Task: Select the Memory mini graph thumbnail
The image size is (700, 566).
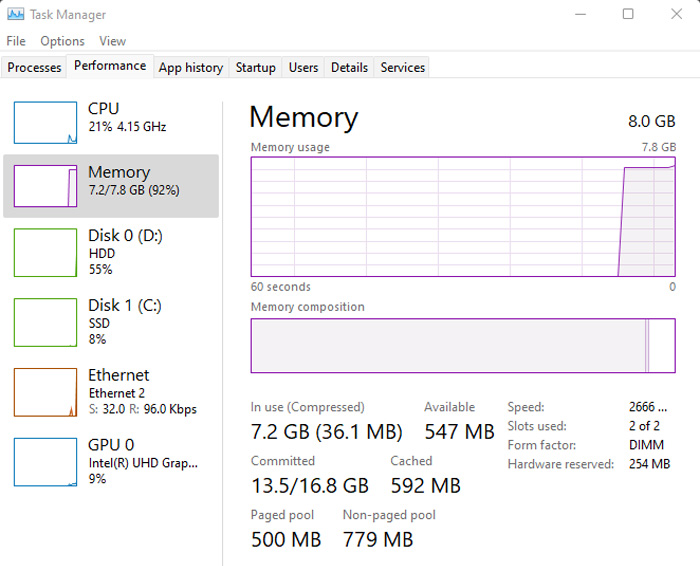Action: coord(45,186)
